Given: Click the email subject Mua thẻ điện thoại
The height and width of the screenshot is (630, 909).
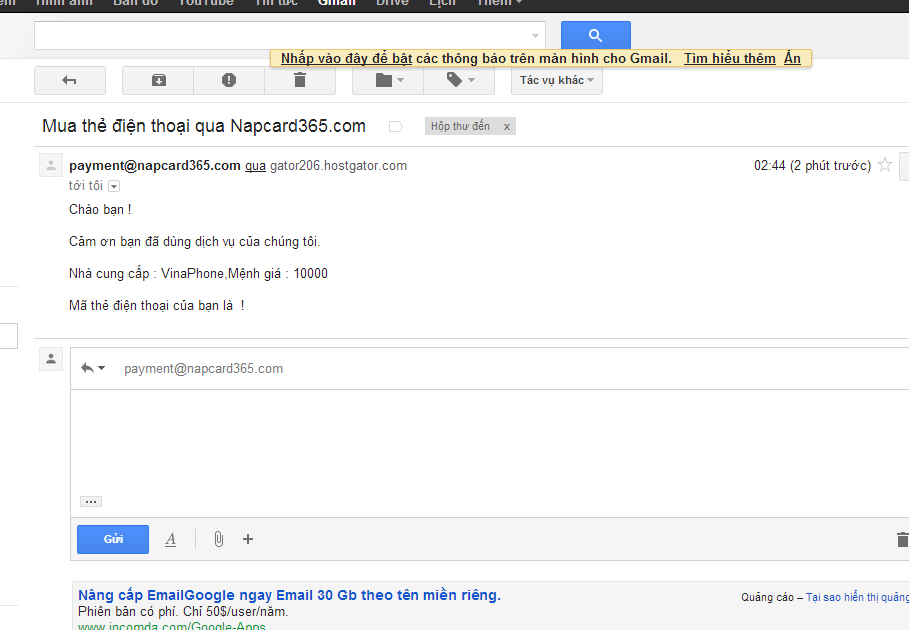Looking at the screenshot, I should coord(204,126).
